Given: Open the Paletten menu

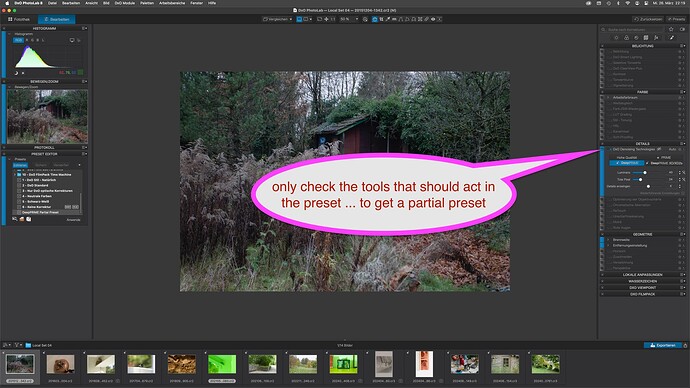Looking at the screenshot, I should 147,3.
